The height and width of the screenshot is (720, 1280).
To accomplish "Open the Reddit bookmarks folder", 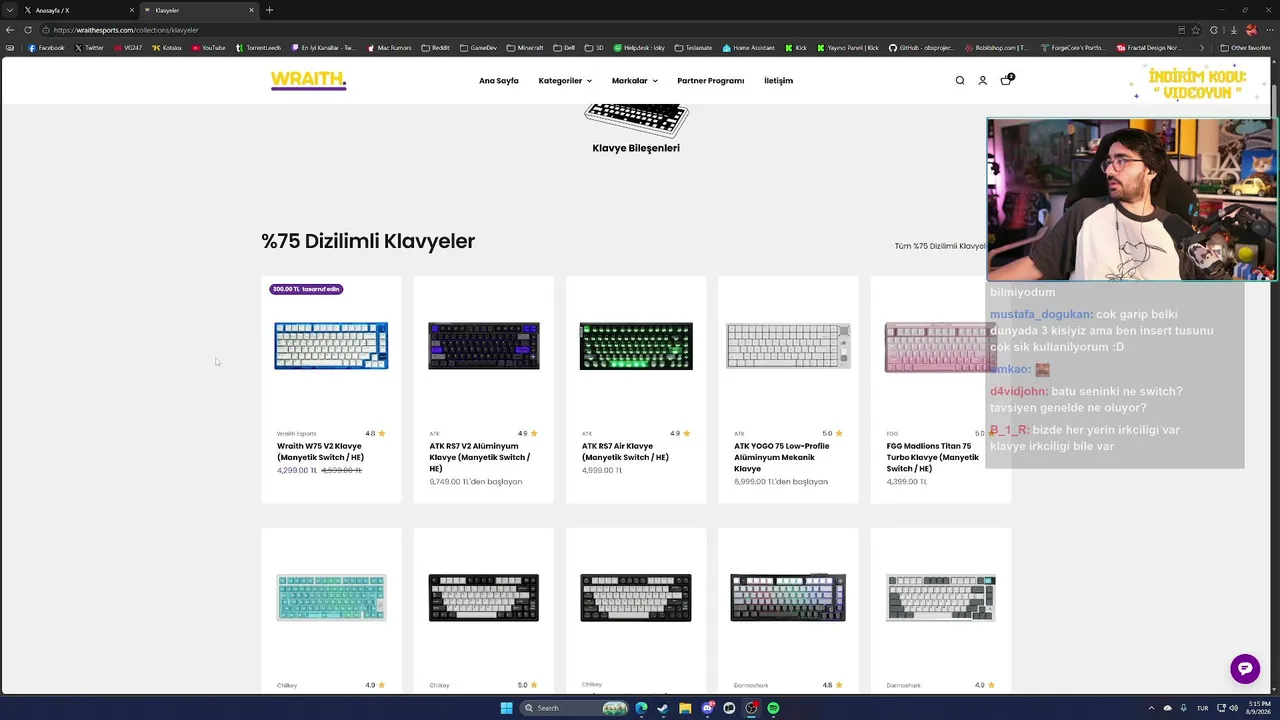I will (x=436, y=48).
